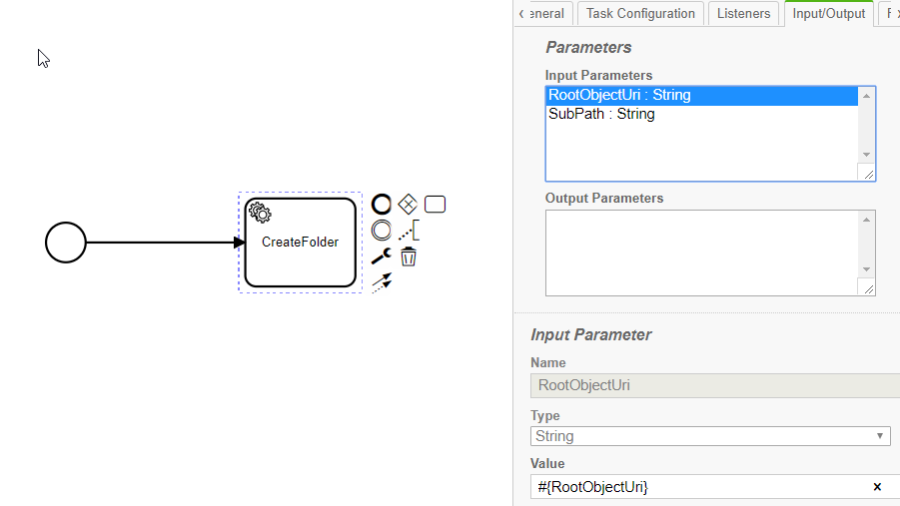Click the wrench icon to change type
Viewport: 900px width, 506px height.
tap(381, 257)
